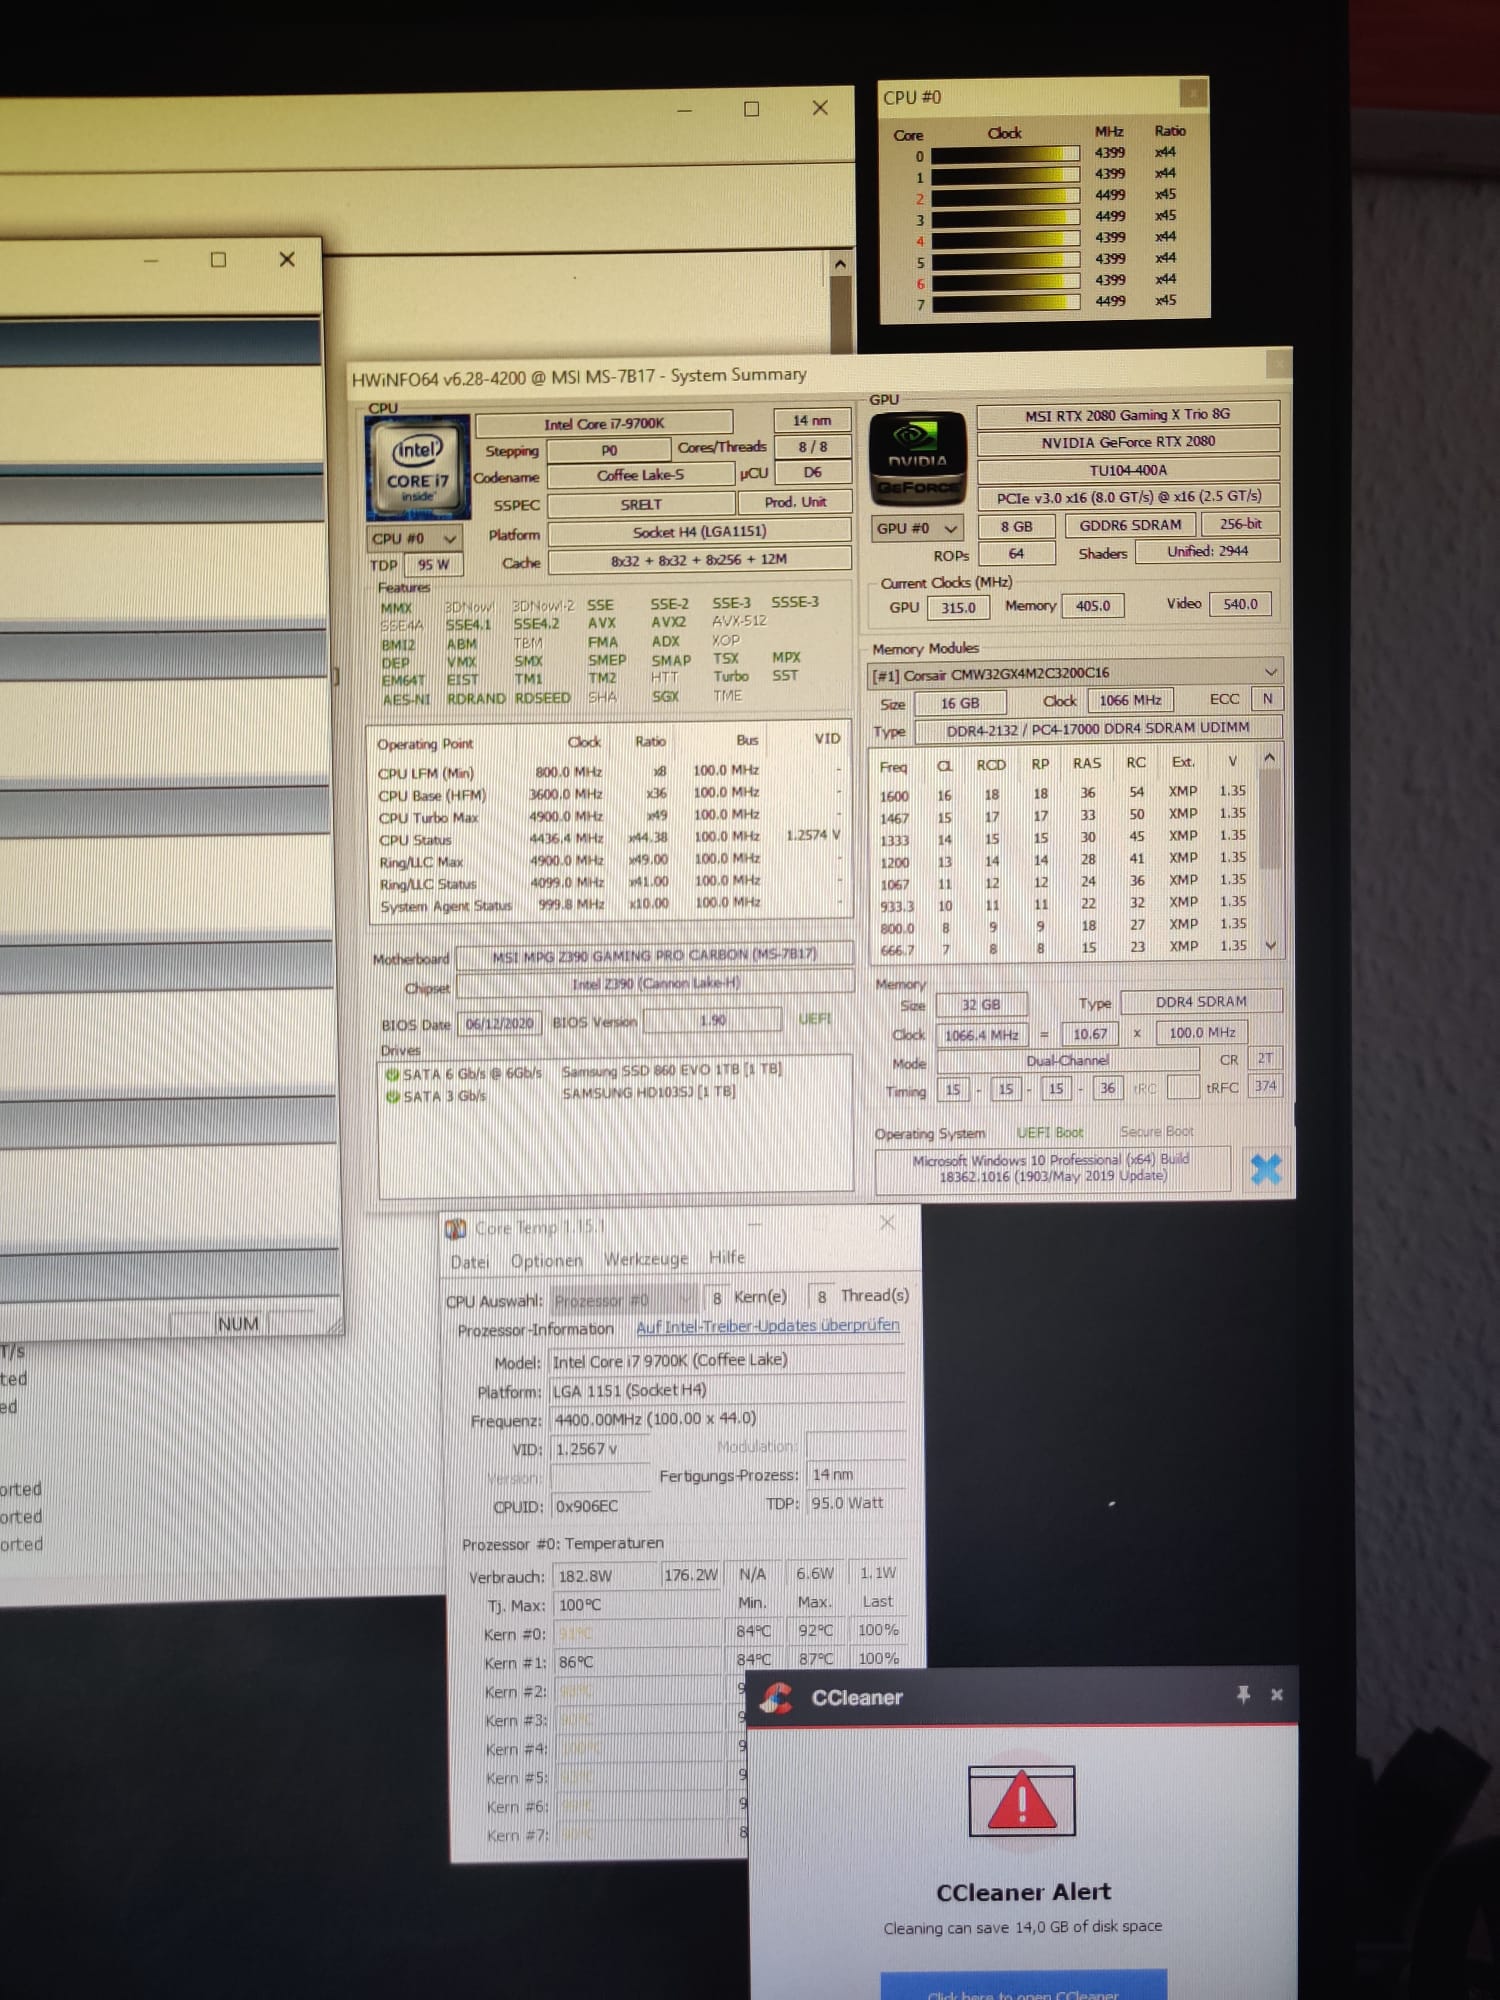Click the tRFC 374 value
The height and width of the screenshot is (2000, 1500).
pyautogui.click(x=1265, y=1085)
